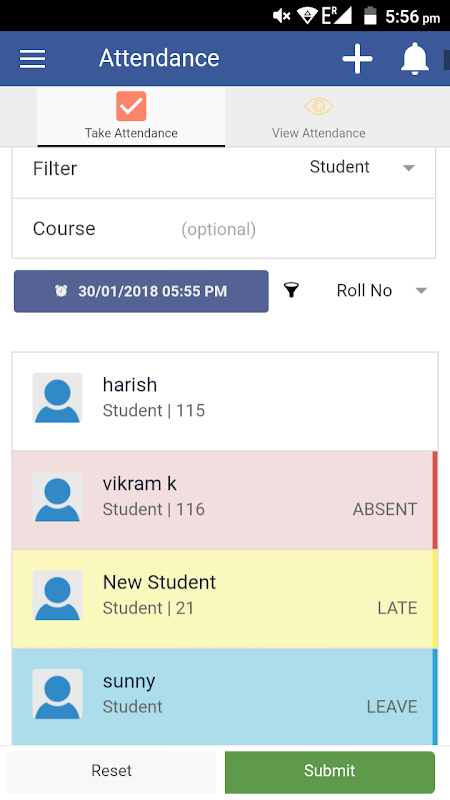The width and height of the screenshot is (450, 800).
Task: Open the Course optional selector
Action: (x=223, y=229)
